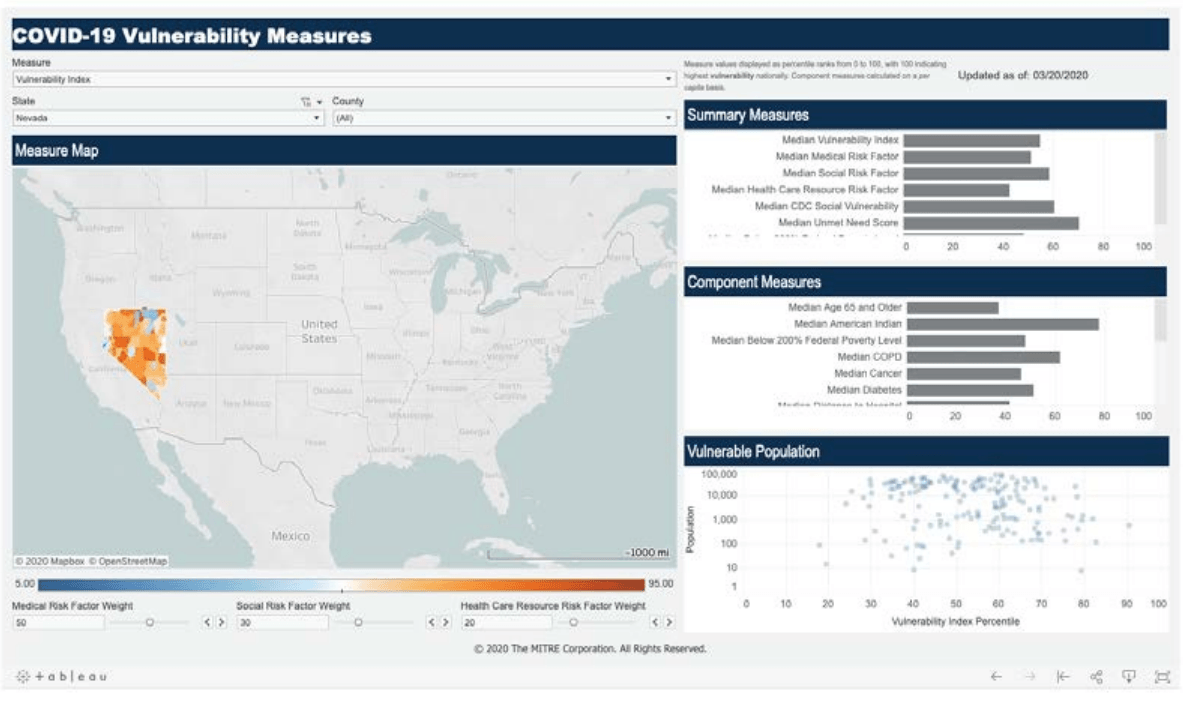Click the filter icon beside the State label

pos(305,102)
